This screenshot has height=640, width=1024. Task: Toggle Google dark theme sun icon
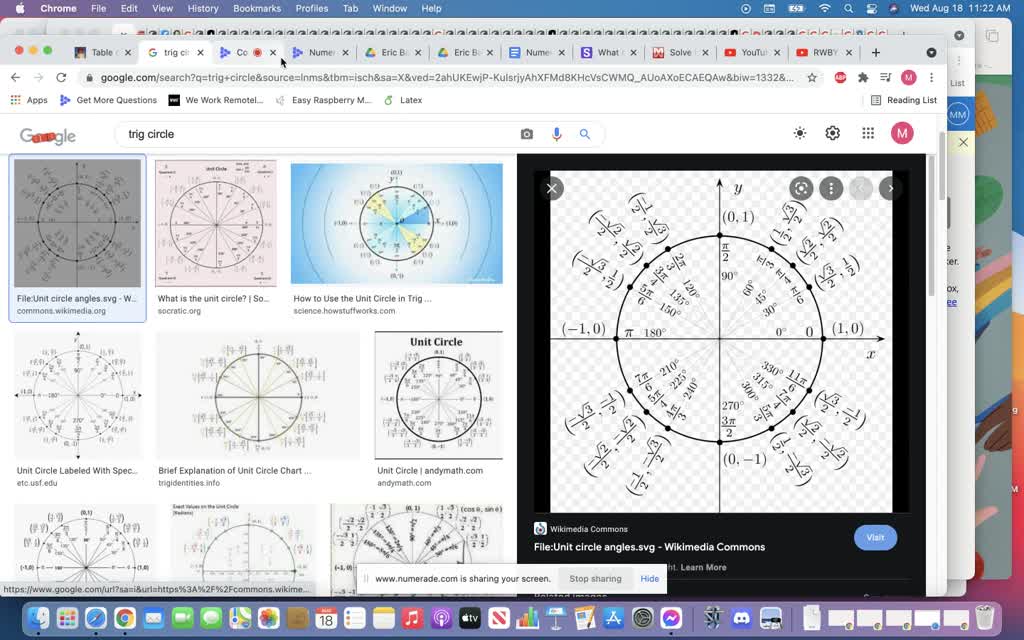coord(799,133)
